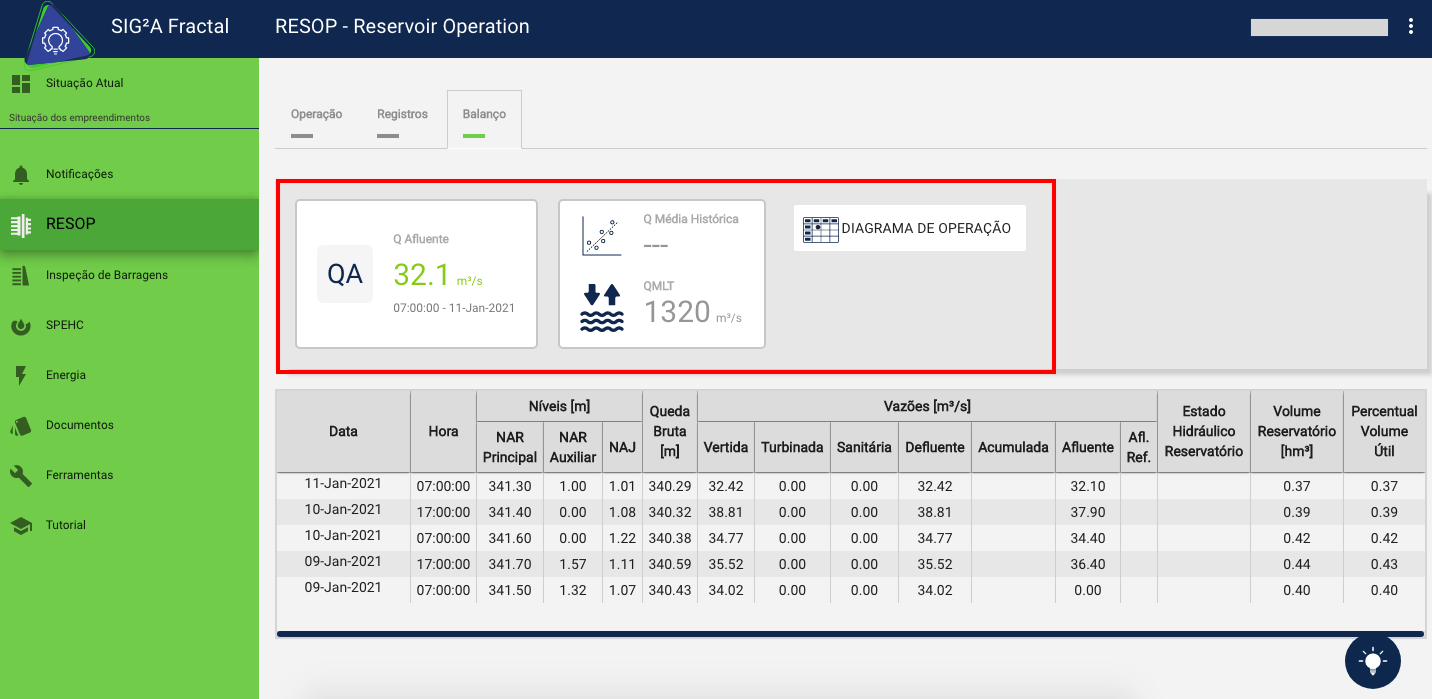Click the SPEHC sidebar icon
This screenshot has width=1432, height=699.
tap(21, 326)
